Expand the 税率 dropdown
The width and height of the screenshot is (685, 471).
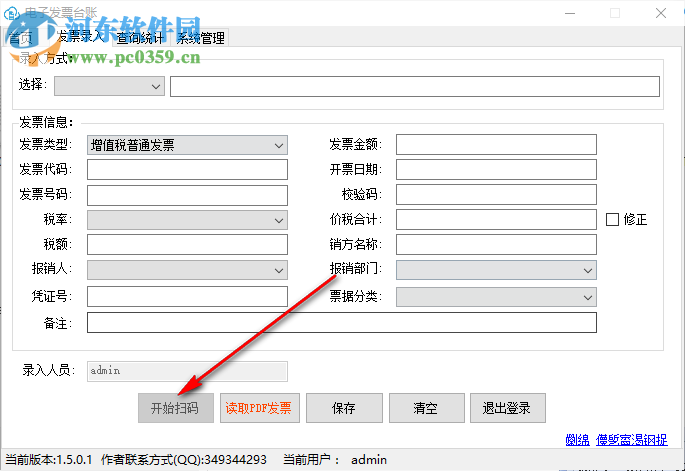point(187,220)
